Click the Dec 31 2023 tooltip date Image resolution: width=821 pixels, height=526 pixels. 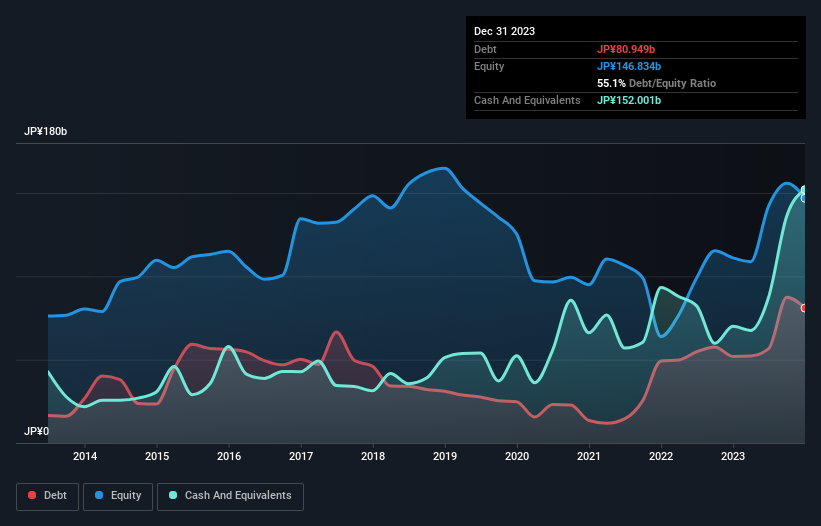(x=504, y=31)
